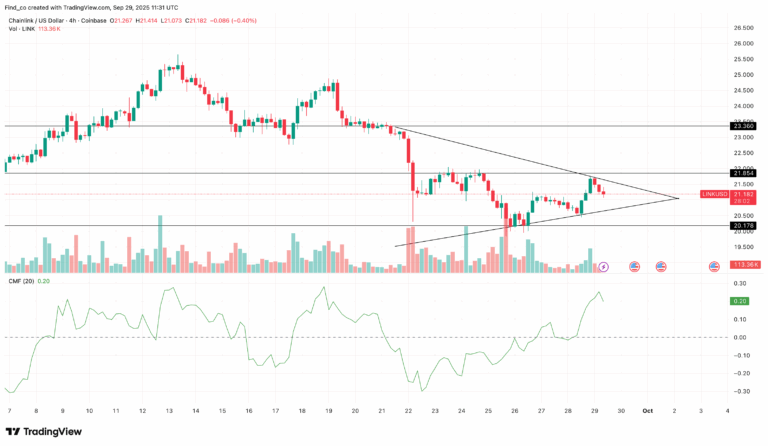Click the -0.30 label on CMF scale
The image size is (768, 446).
point(742,391)
